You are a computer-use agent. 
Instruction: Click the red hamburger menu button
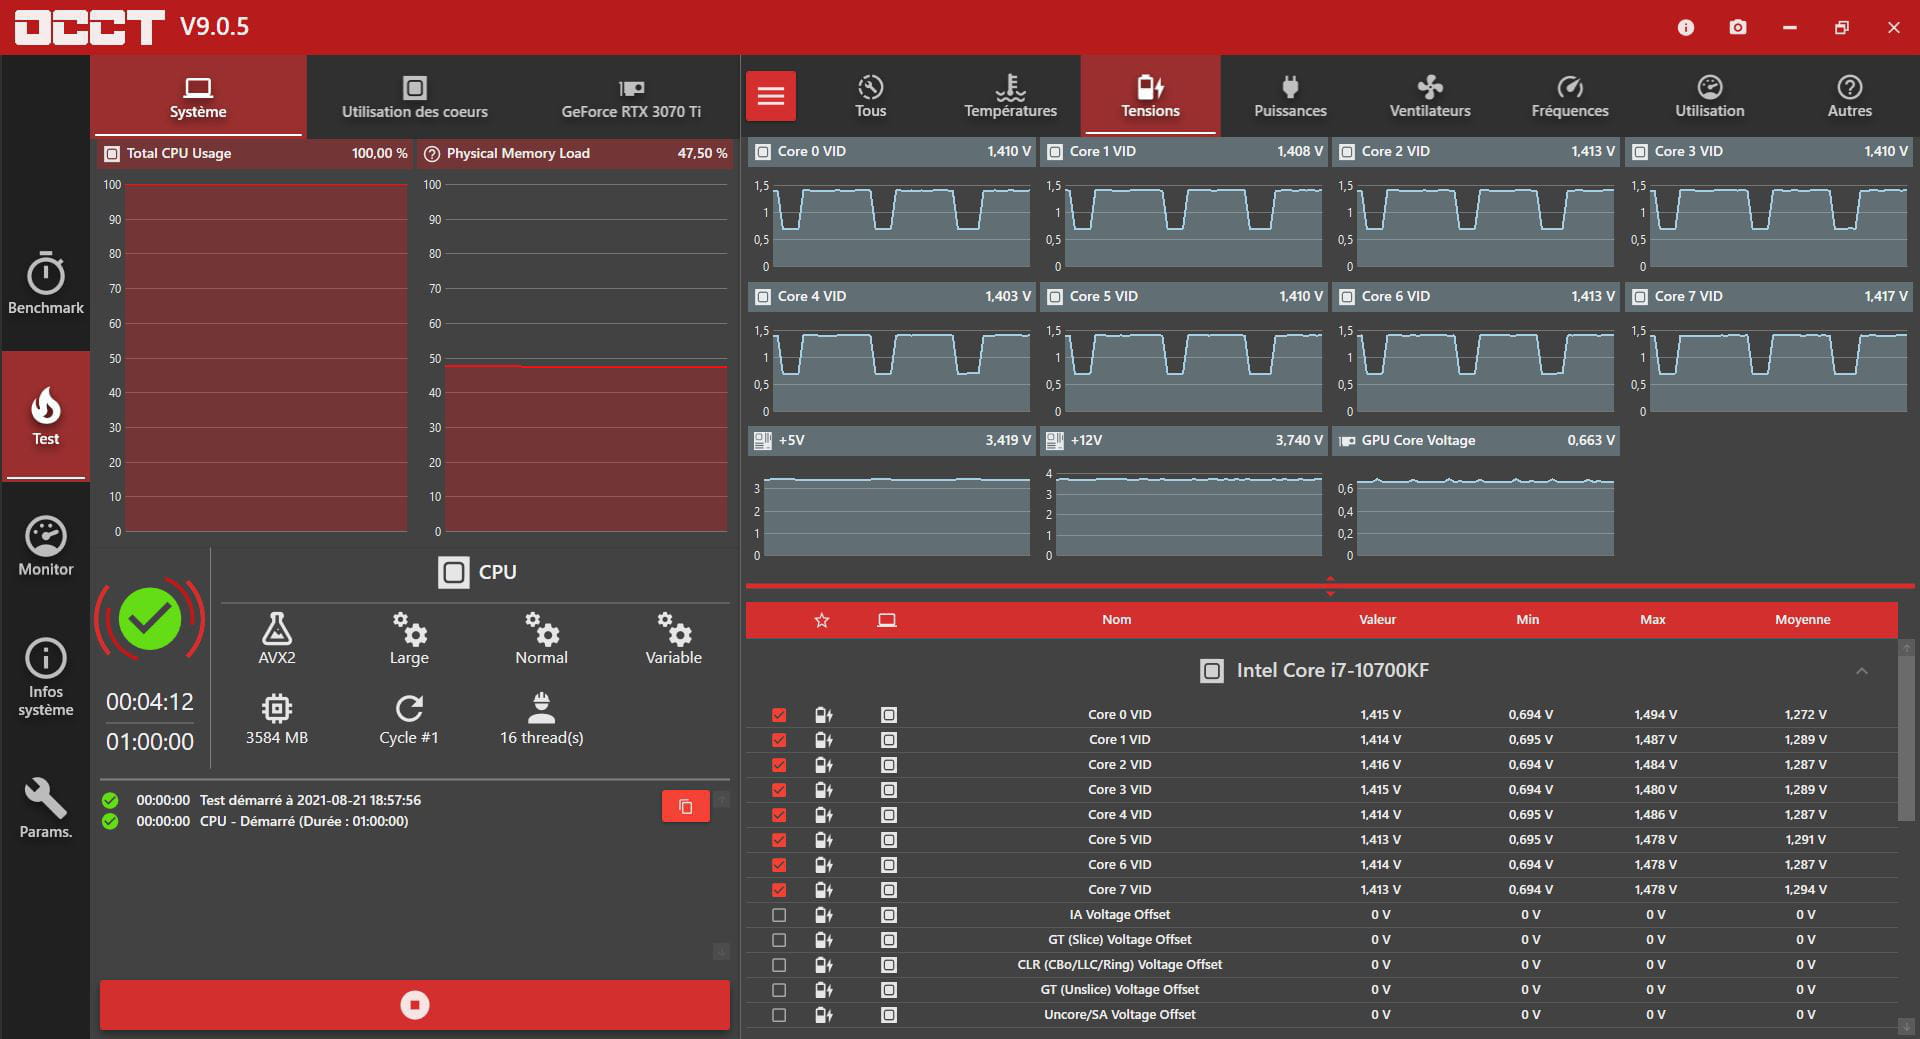(770, 96)
